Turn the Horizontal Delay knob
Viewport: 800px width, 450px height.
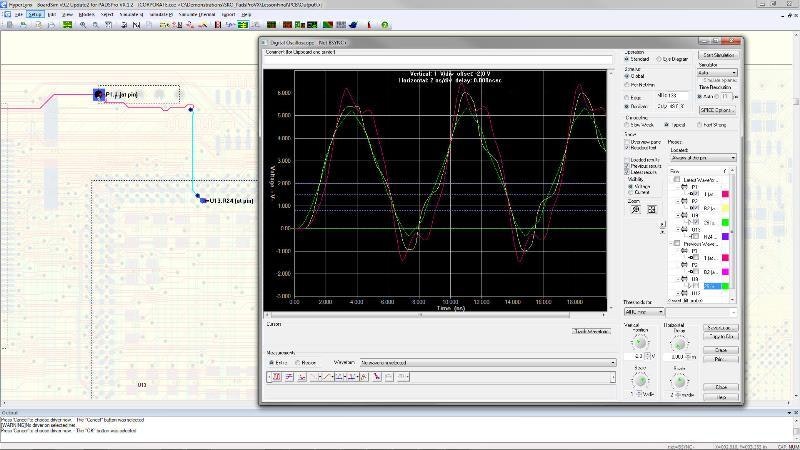pyautogui.click(x=679, y=344)
